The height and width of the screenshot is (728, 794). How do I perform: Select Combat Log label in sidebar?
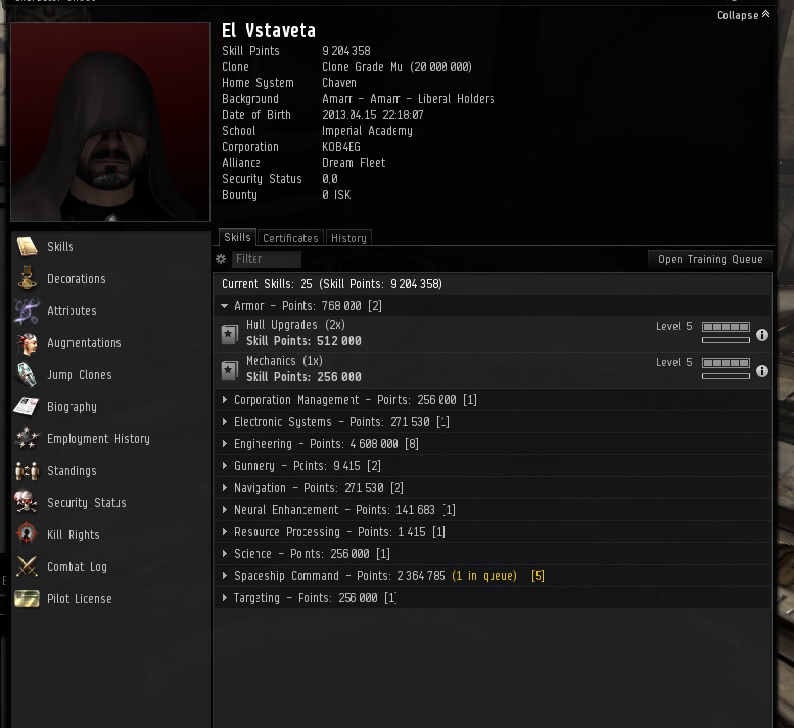tap(77, 567)
